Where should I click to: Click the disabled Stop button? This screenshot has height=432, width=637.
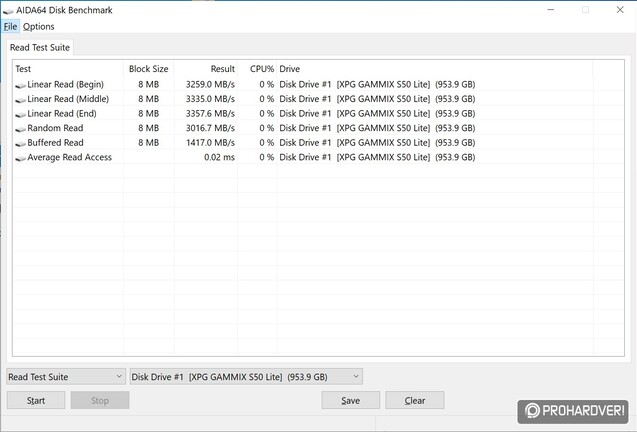coord(100,400)
